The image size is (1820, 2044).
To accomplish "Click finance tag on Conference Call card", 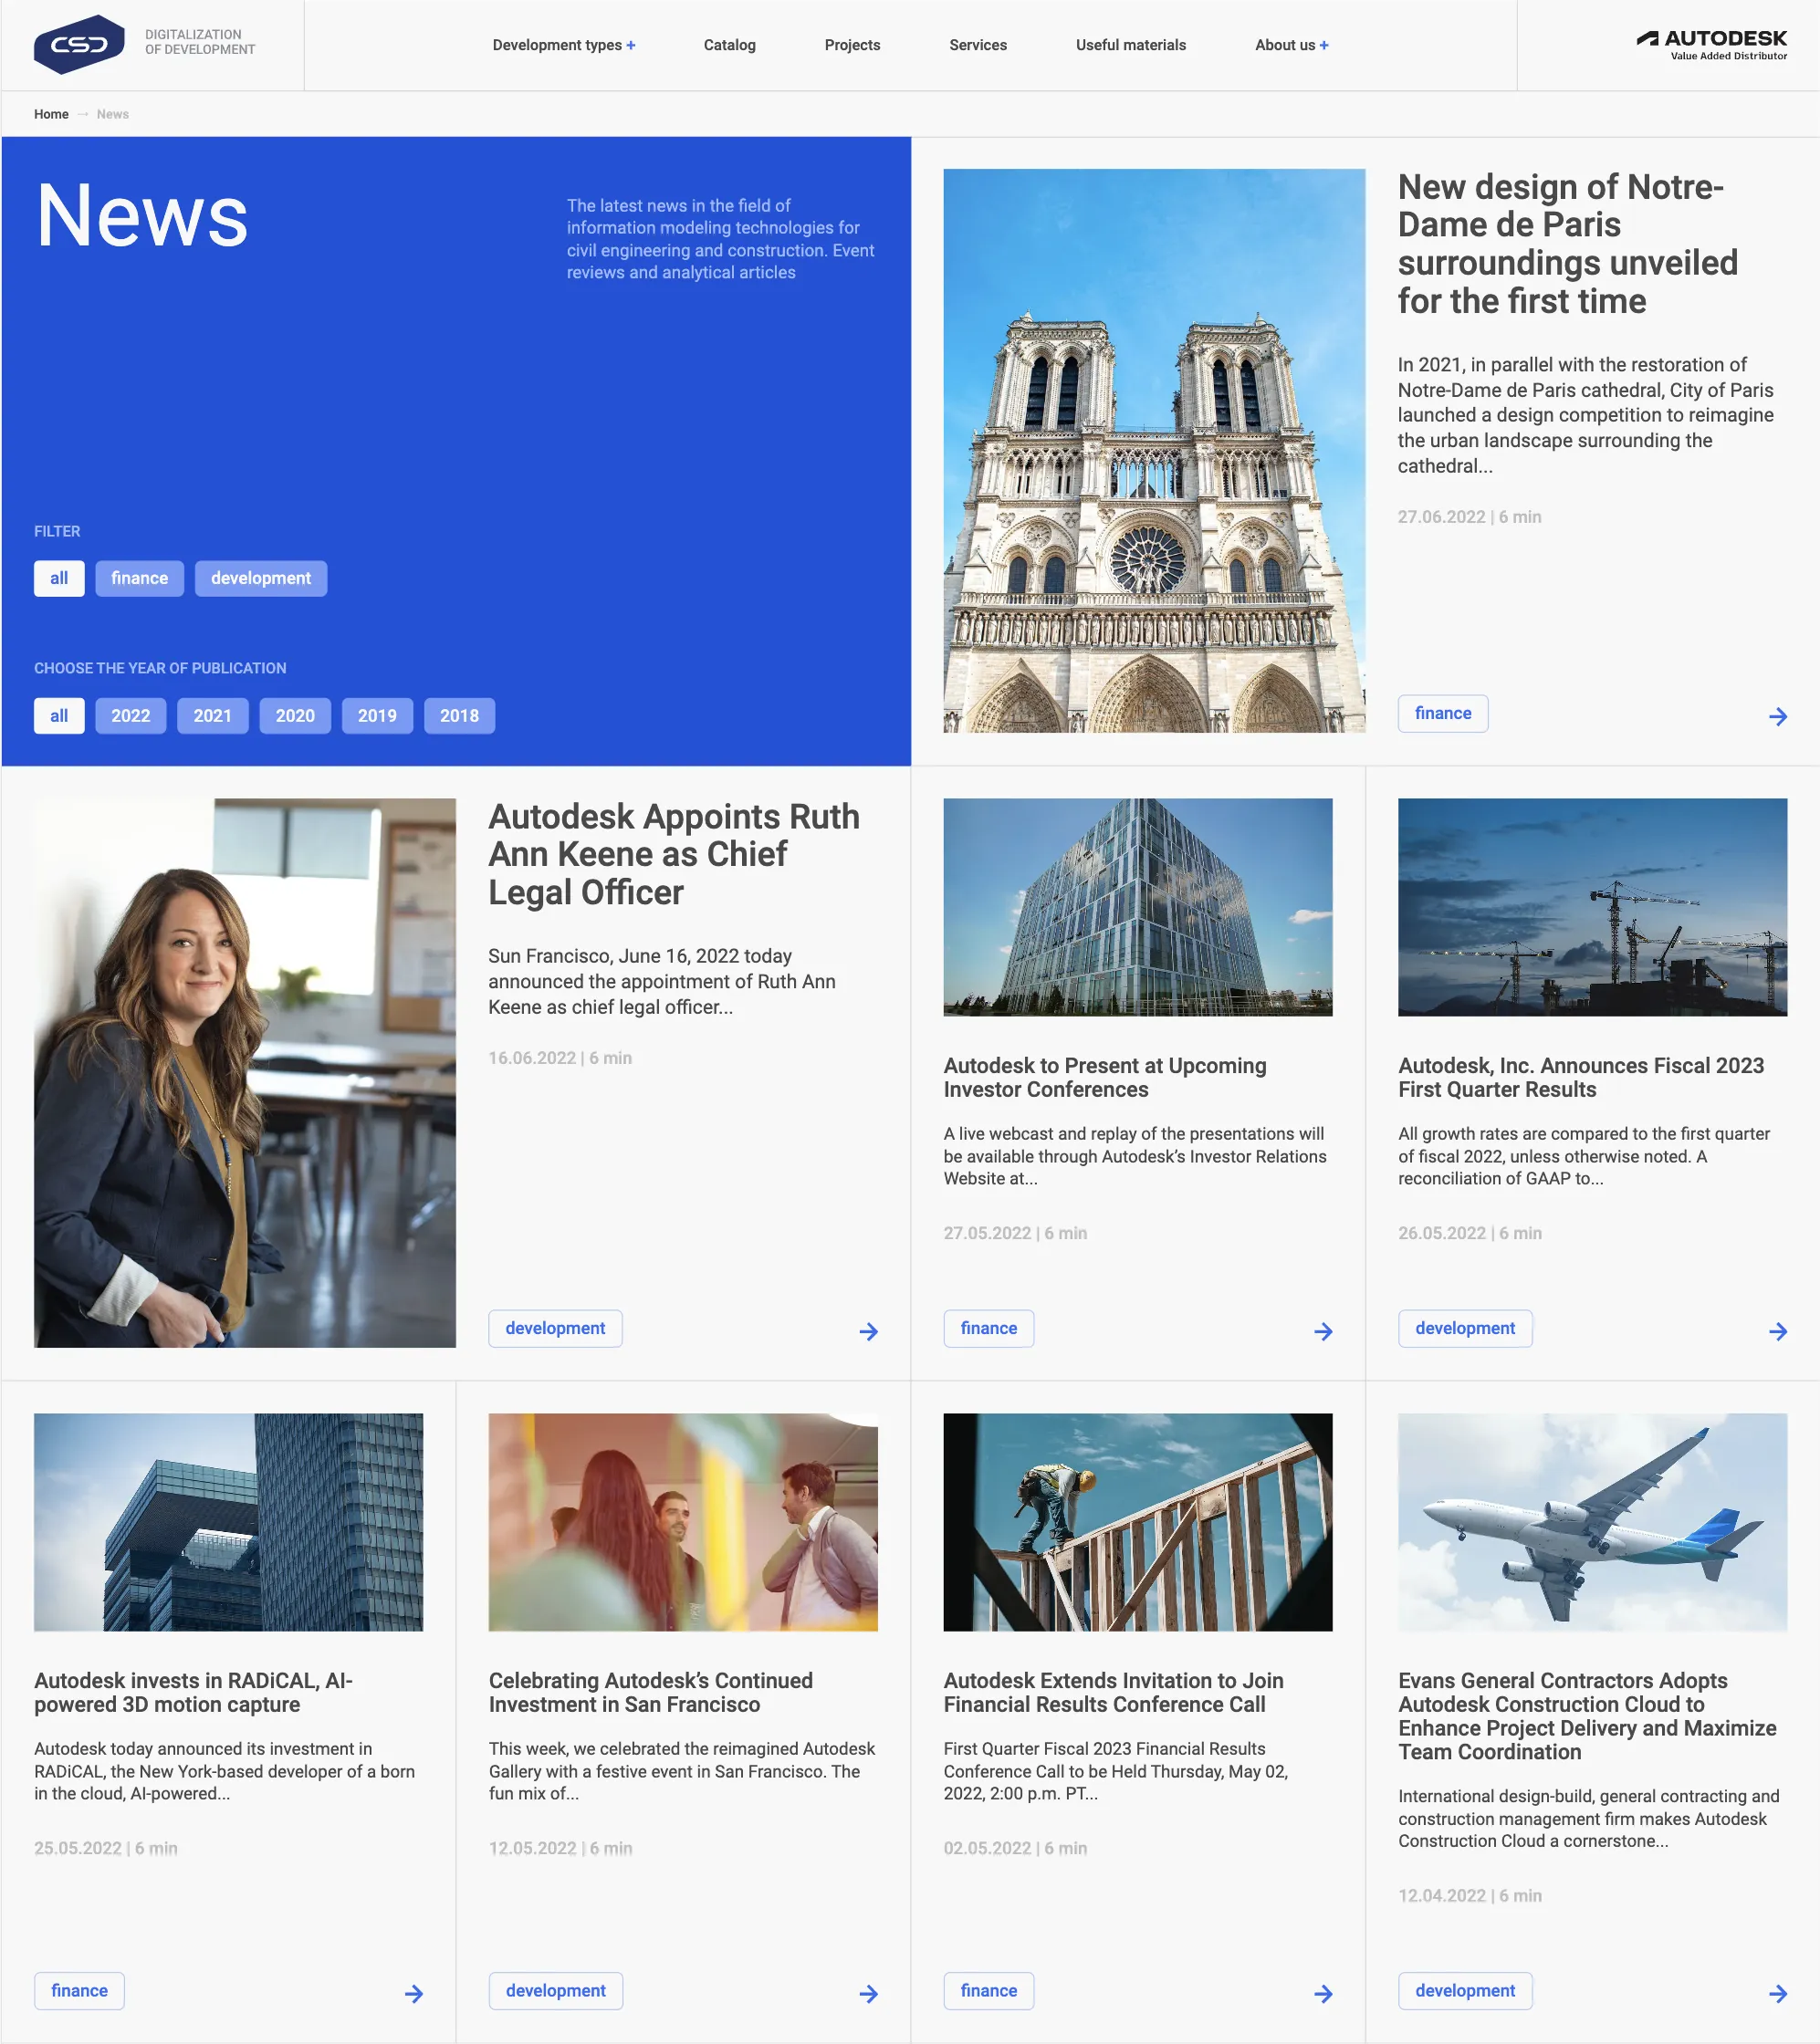I will click(x=988, y=1991).
